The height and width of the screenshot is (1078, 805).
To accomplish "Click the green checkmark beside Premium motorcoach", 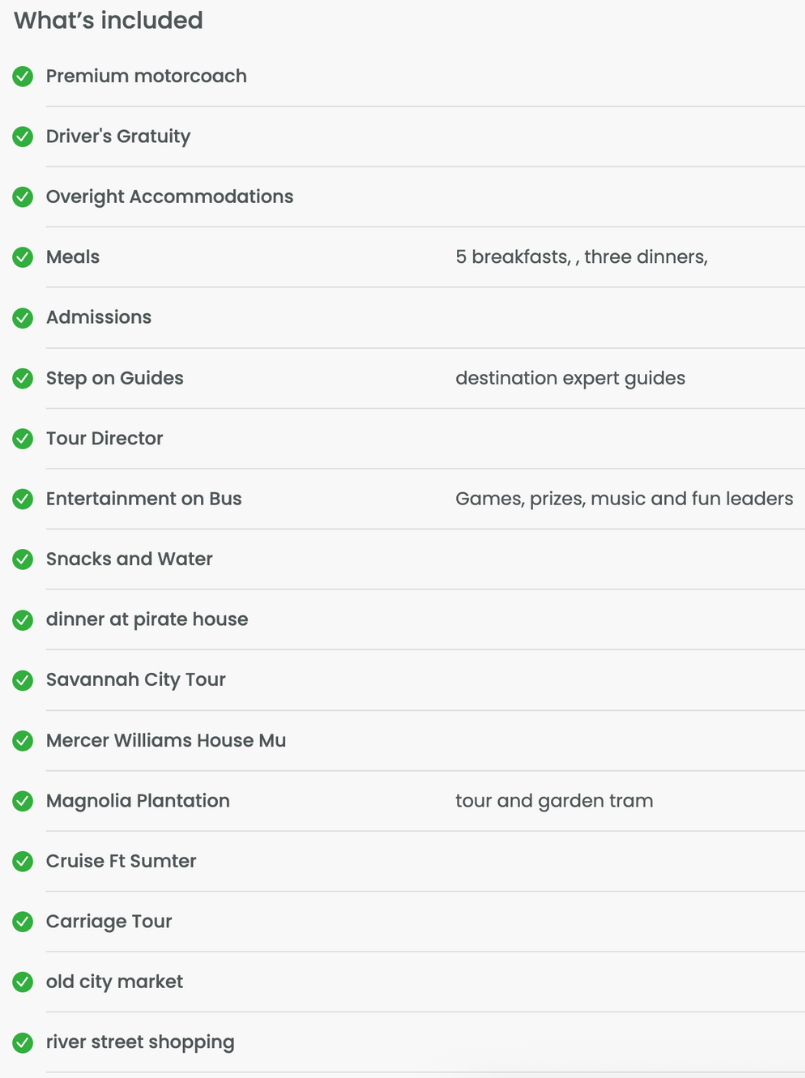I will (23, 76).
